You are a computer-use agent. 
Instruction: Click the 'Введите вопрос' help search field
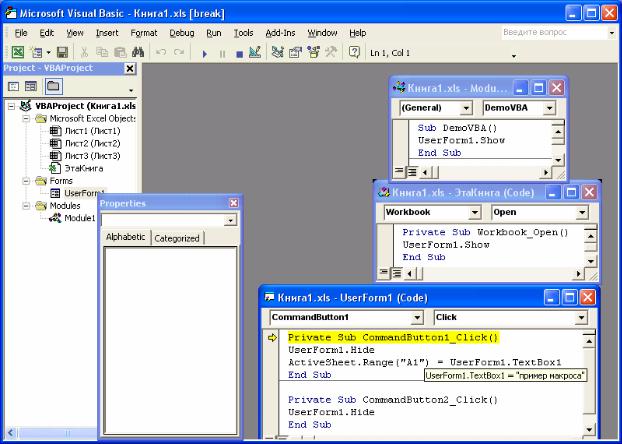click(553, 33)
